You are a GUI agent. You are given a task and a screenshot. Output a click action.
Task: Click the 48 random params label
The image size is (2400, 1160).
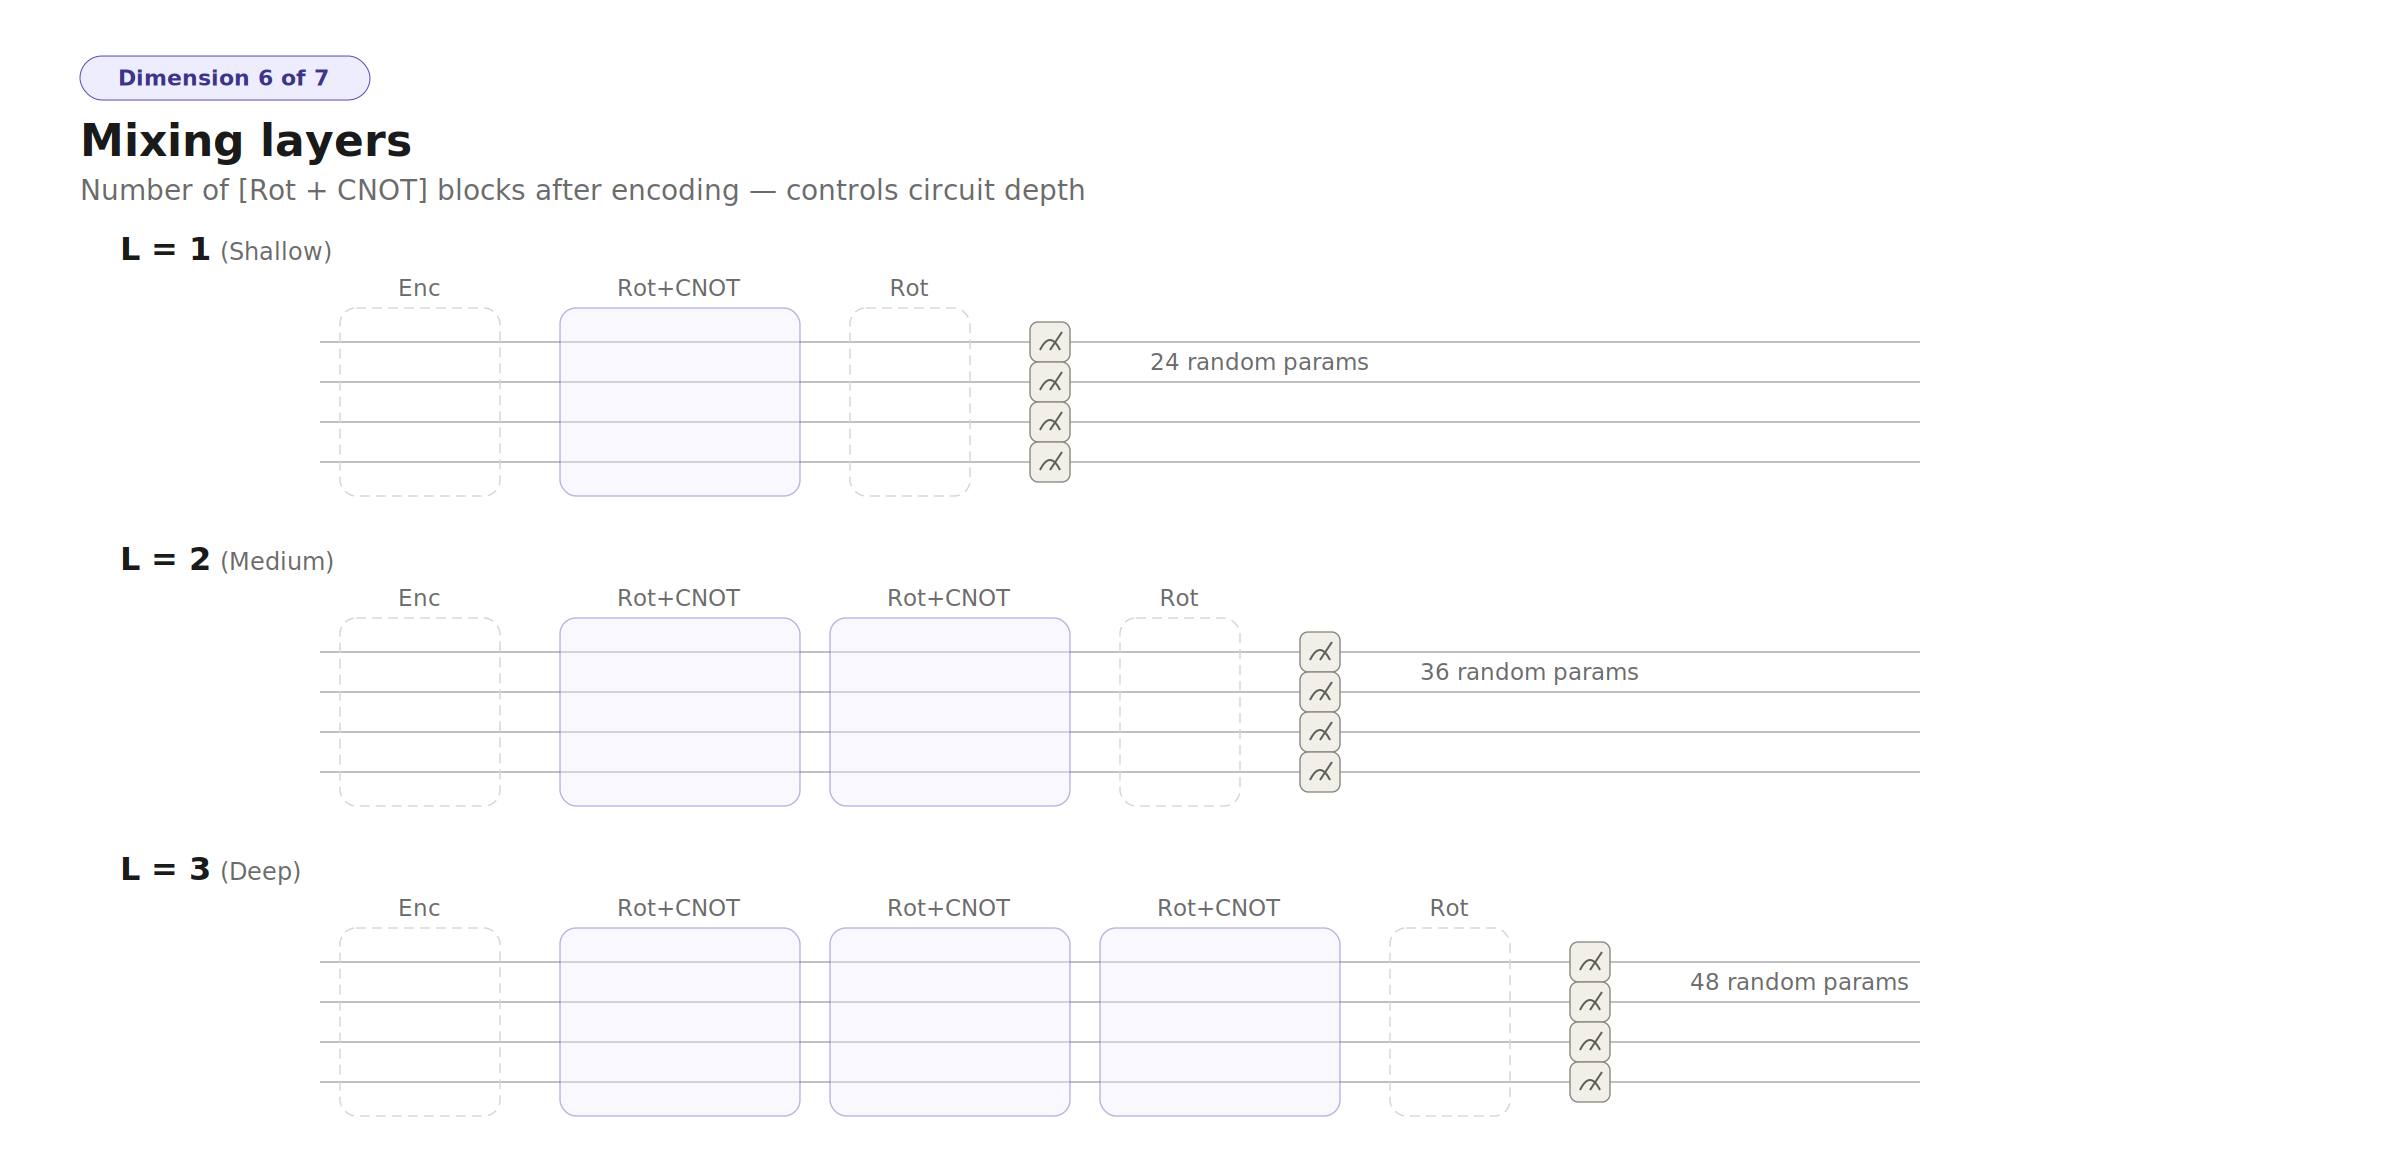tap(1799, 982)
